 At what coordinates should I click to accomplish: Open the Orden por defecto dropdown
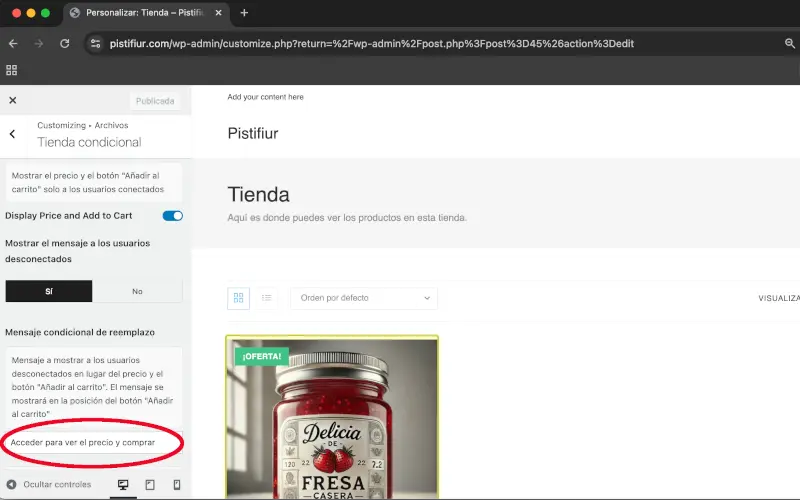click(x=364, y=298)
